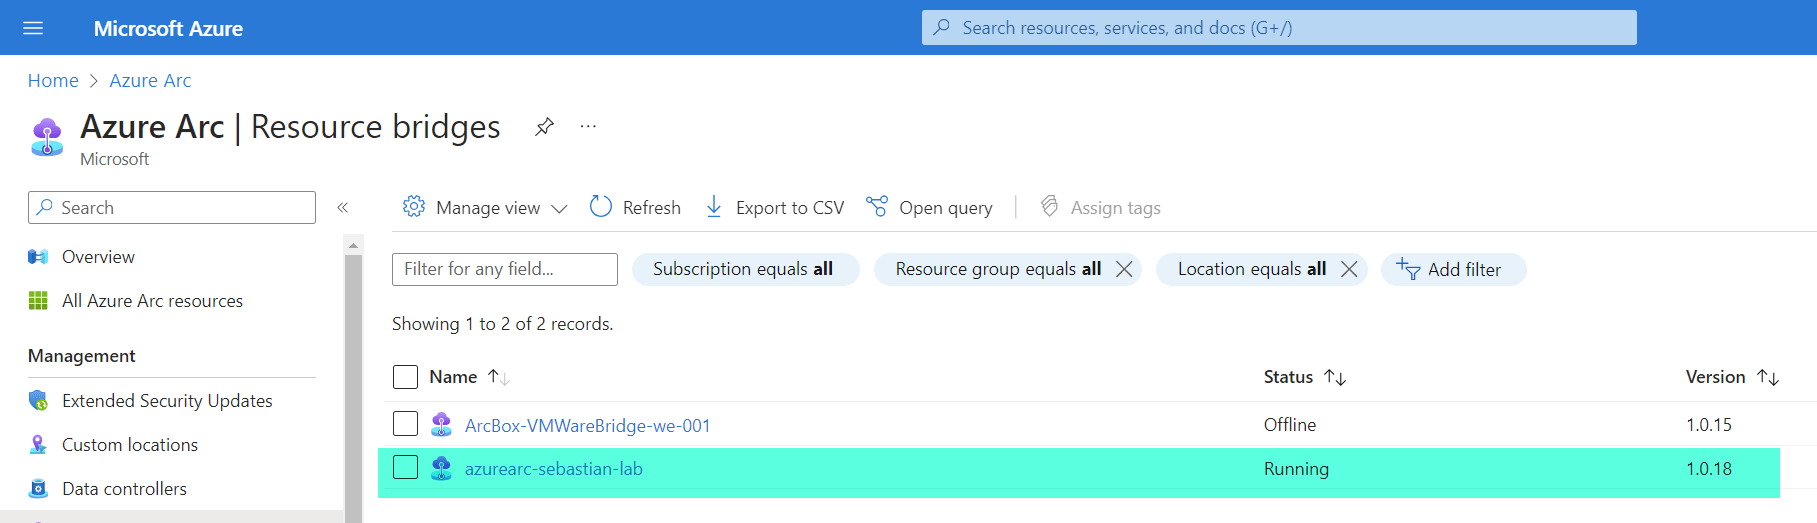Expand the Manage view dropdown
The height and width of the screenshot is (523, 1817).
pyautogui.click(x=485, y=207)
